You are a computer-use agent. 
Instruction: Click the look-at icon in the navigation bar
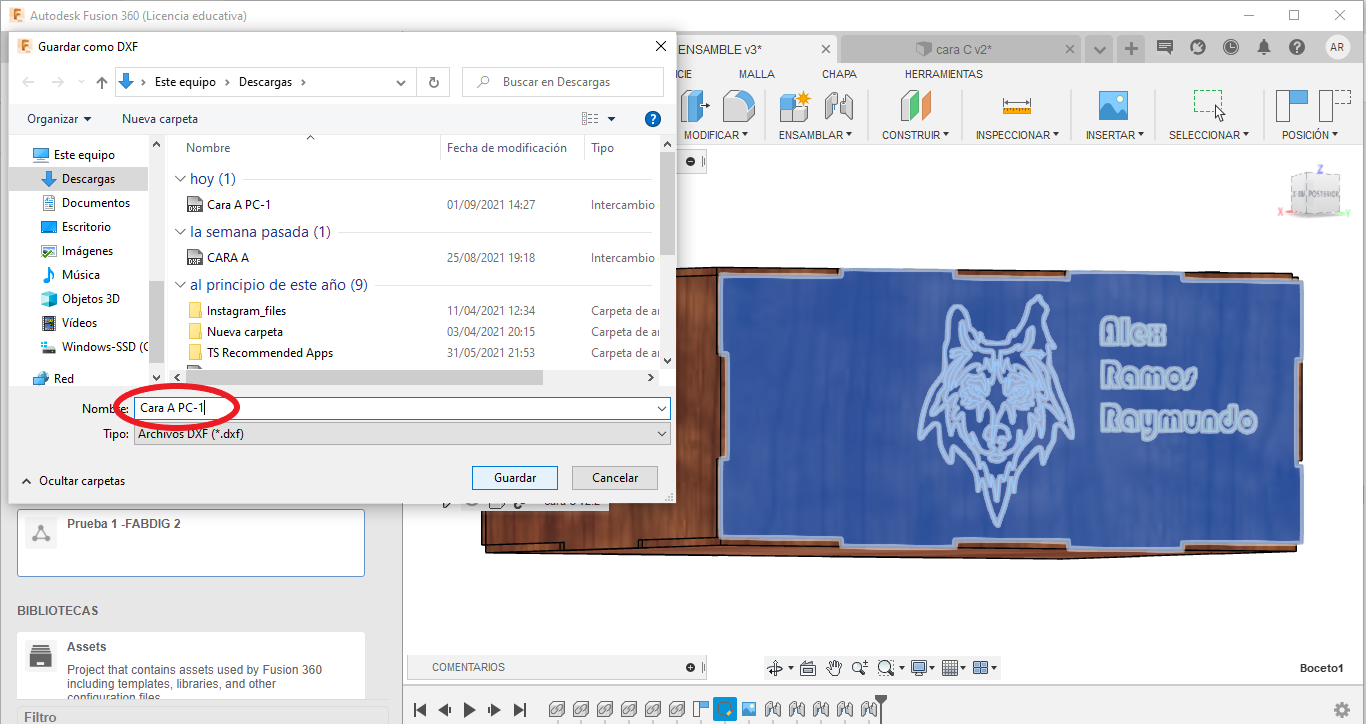tap(808, 668)
